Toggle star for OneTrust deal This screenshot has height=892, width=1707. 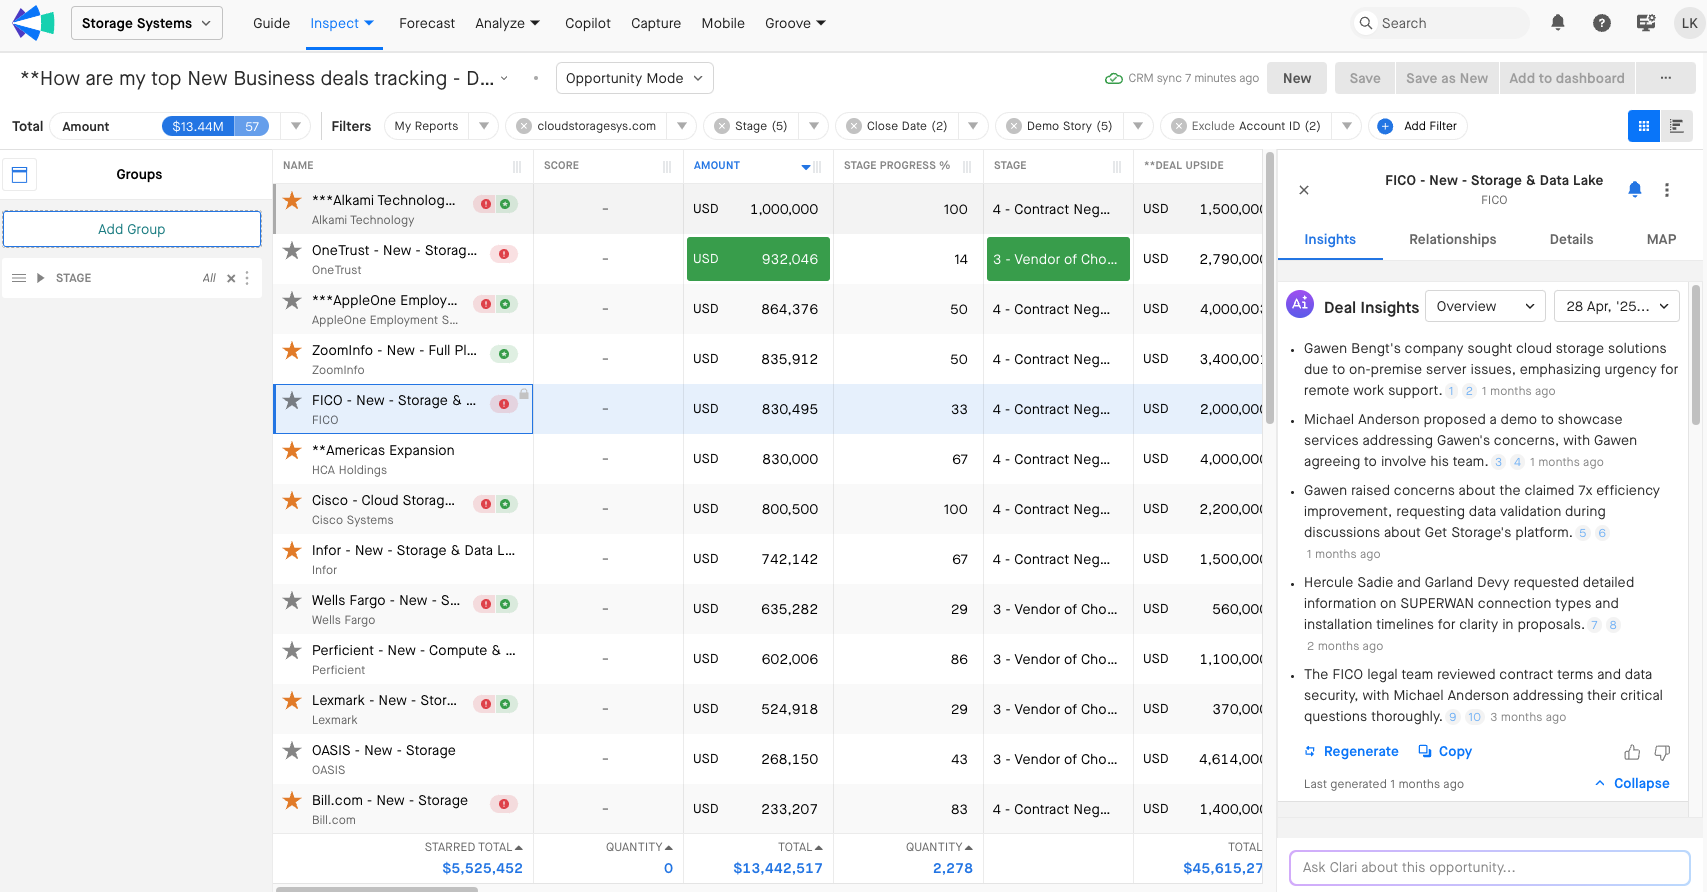pyautogui.click(x=292, y=251)
